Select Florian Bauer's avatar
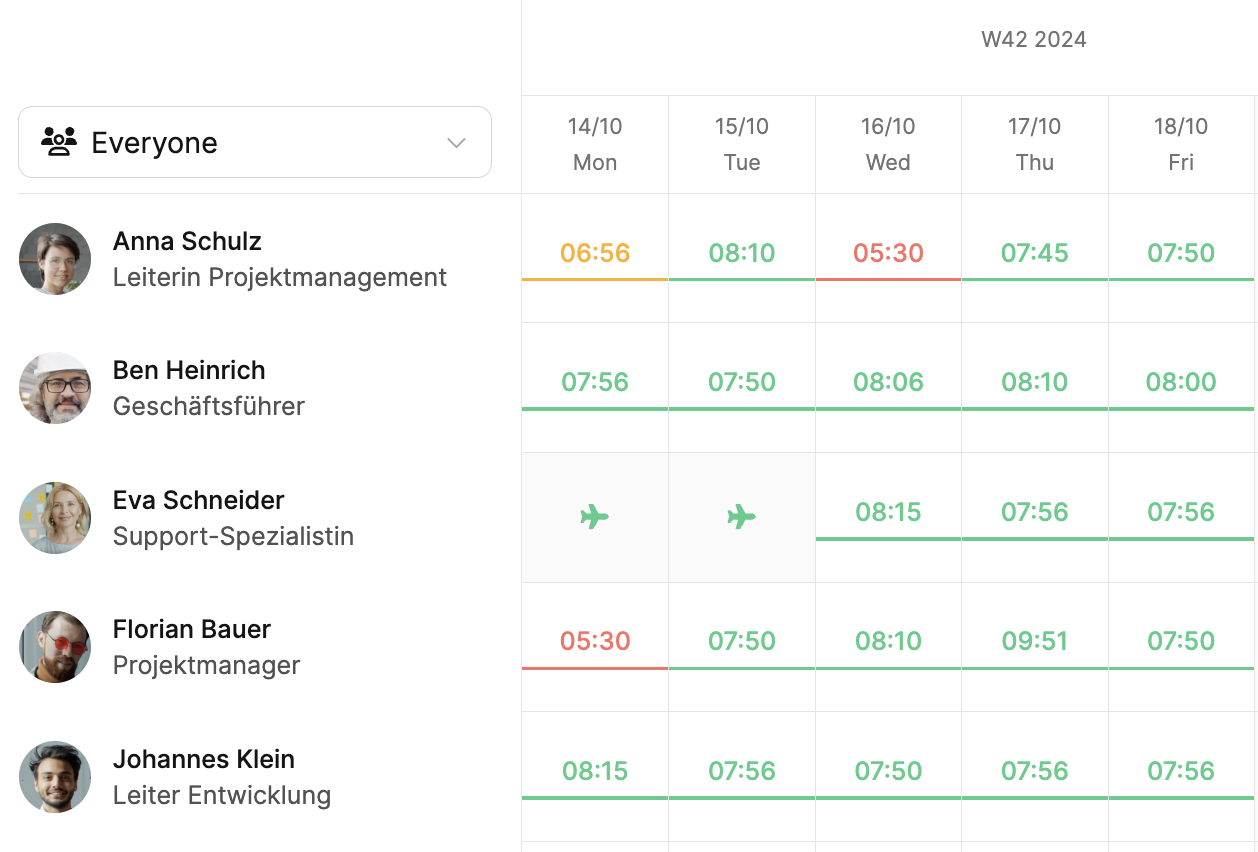This screenshot has width=1258, height=852. 55,647
